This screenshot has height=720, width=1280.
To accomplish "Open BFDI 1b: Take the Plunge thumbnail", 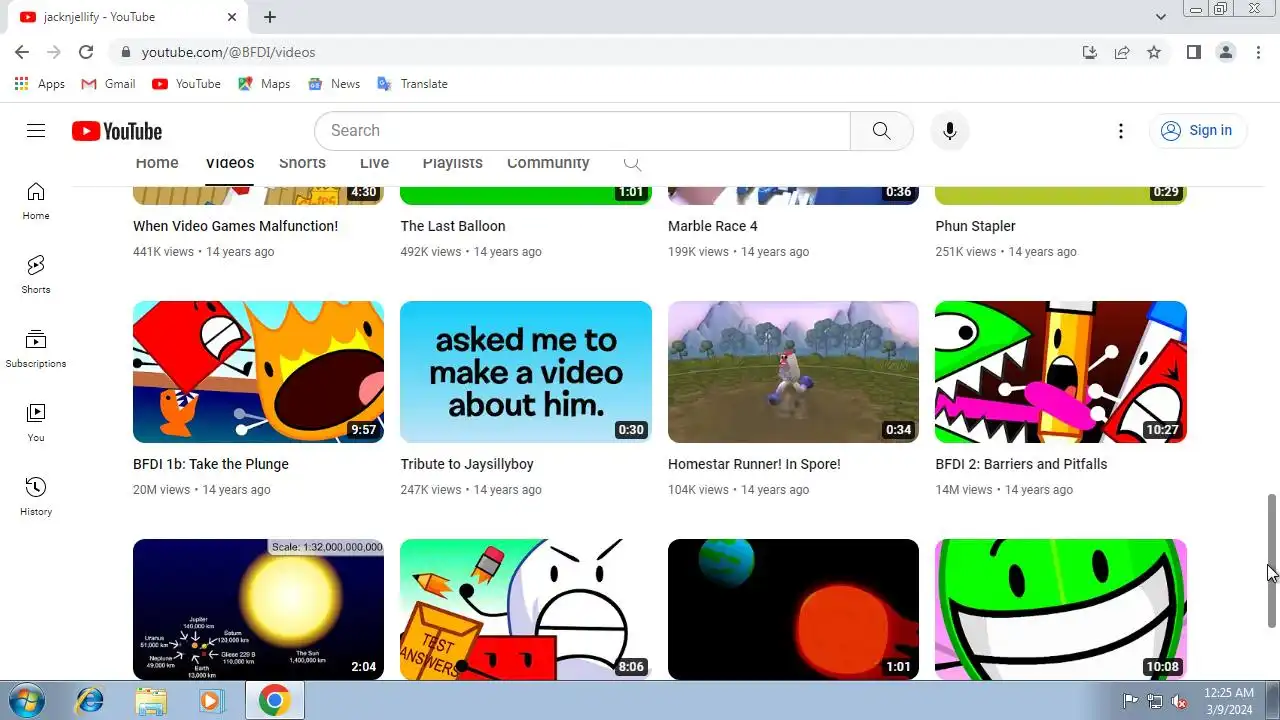I will pos(258,372).
